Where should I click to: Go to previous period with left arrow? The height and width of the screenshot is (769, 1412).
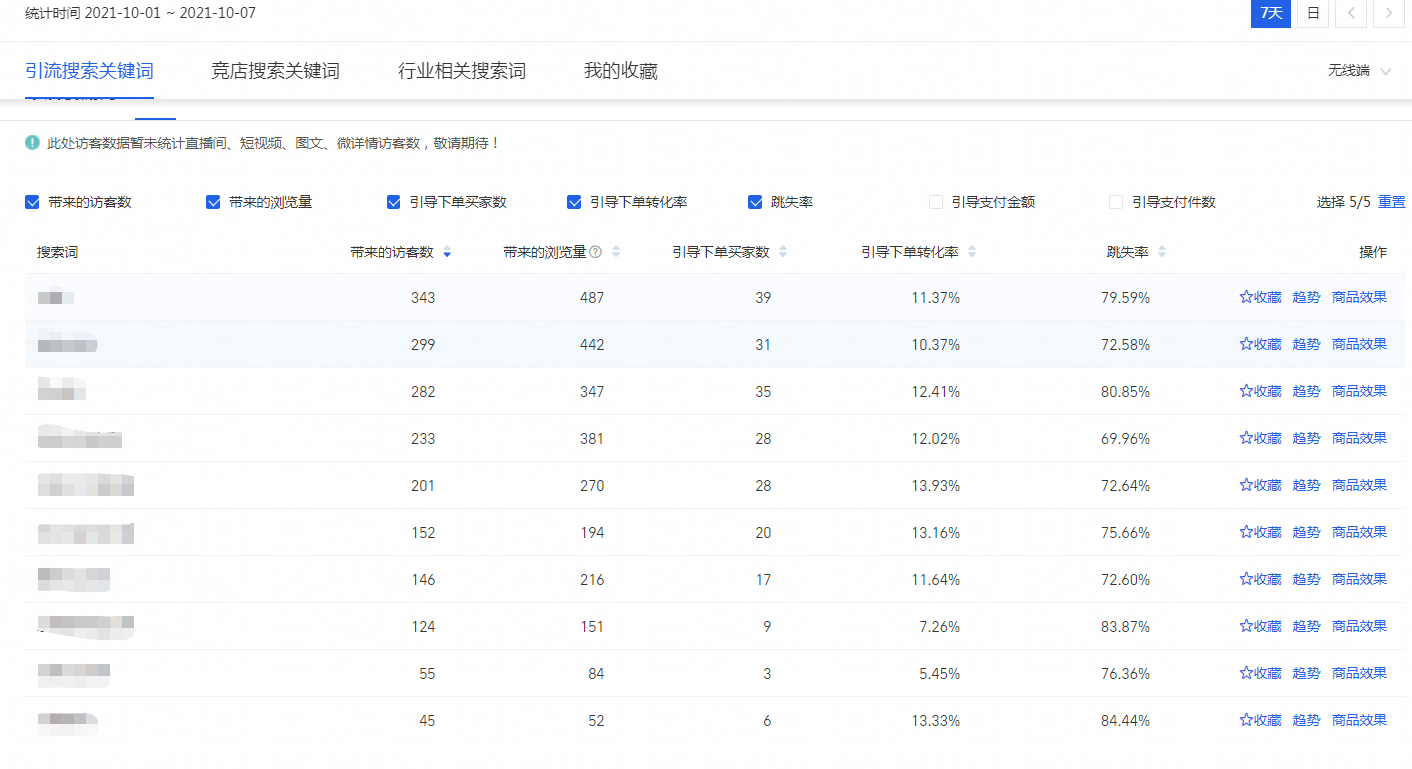tap(1351, 13)
